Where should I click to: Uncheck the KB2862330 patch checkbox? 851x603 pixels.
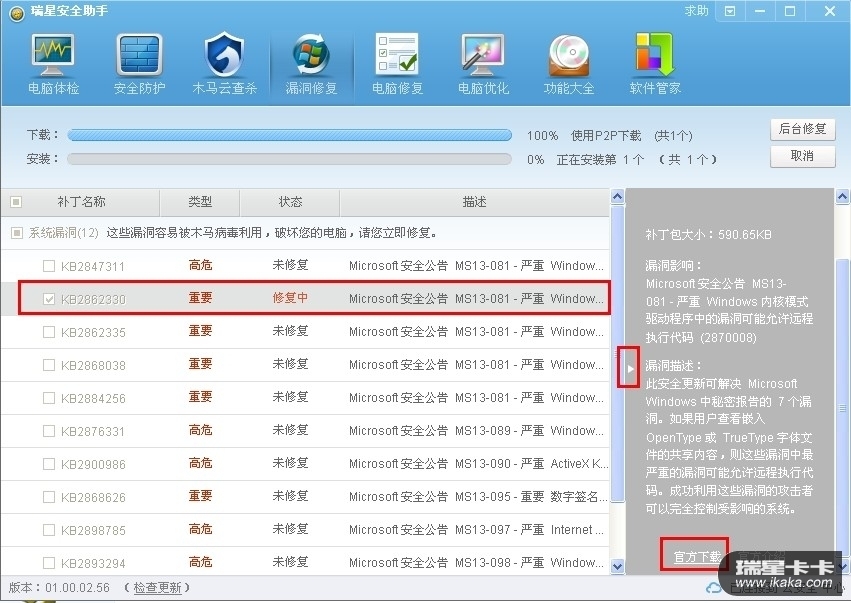coord(49,299)
